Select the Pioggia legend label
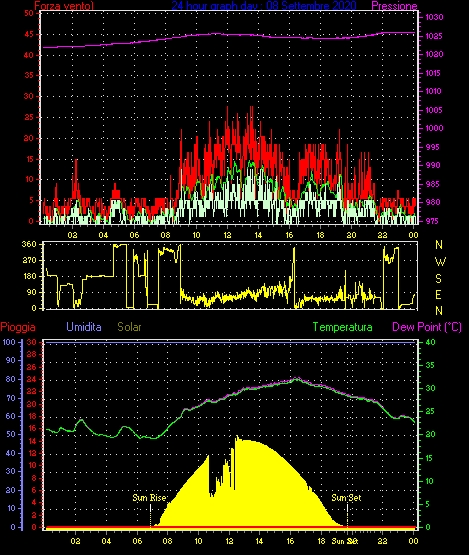 coord(18,327)
